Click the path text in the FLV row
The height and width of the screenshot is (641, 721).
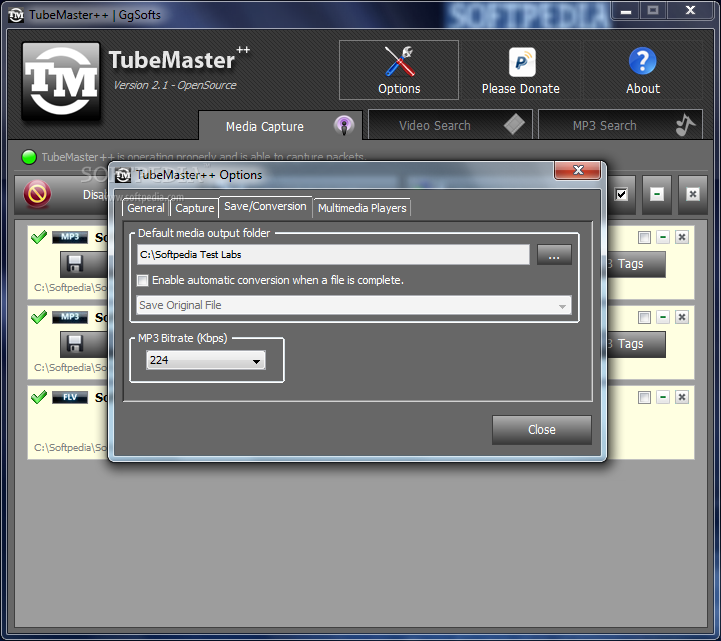[x=70, y=447]
